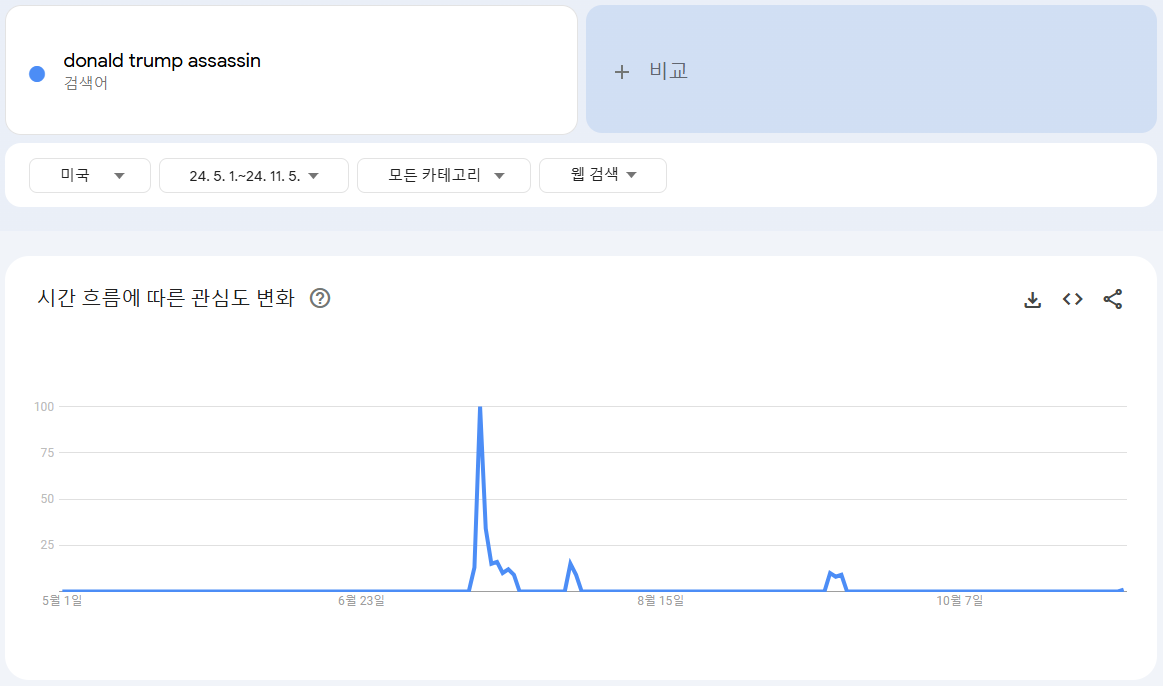
Task: Click the plus icon in the compare card
Action: 622,72
